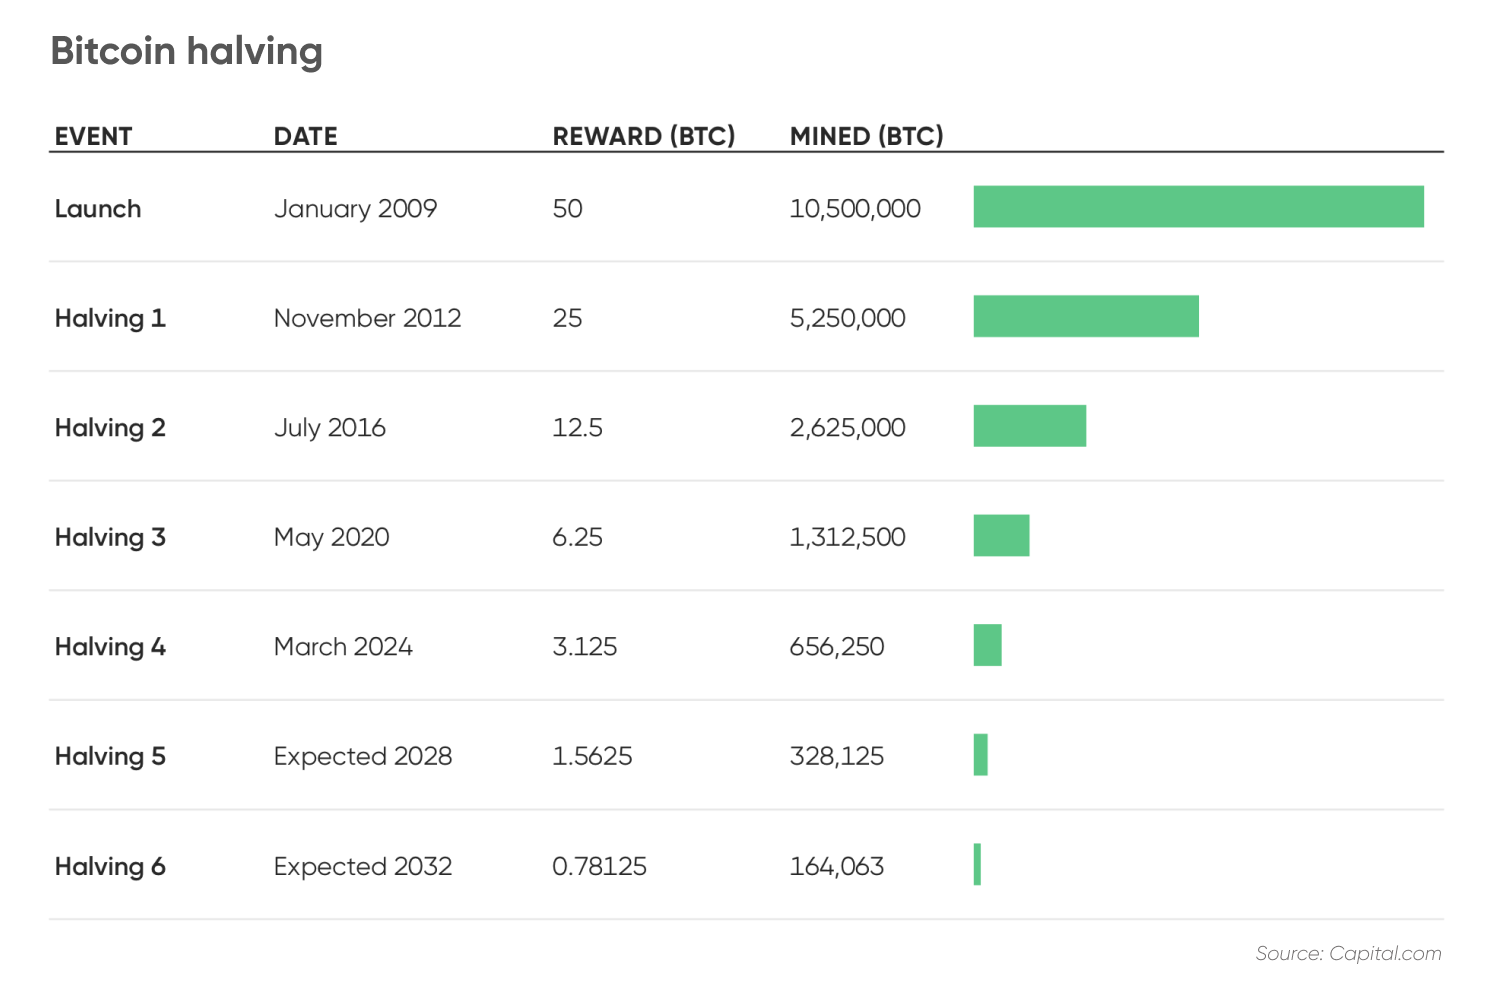The image size is (1500, 1002).
Task: Click the reward value 25
Action: click(568, 318)
